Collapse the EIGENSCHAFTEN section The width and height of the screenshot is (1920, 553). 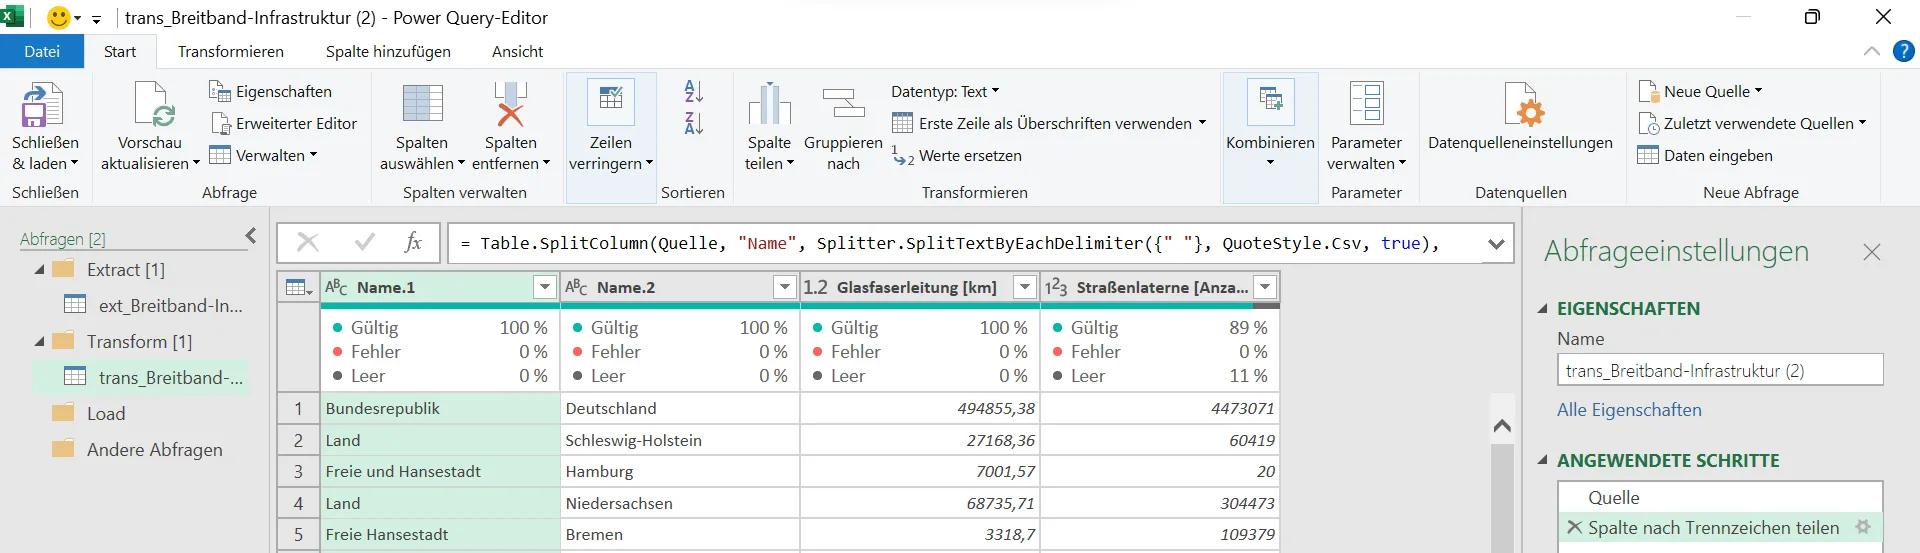pos(1542,309)
